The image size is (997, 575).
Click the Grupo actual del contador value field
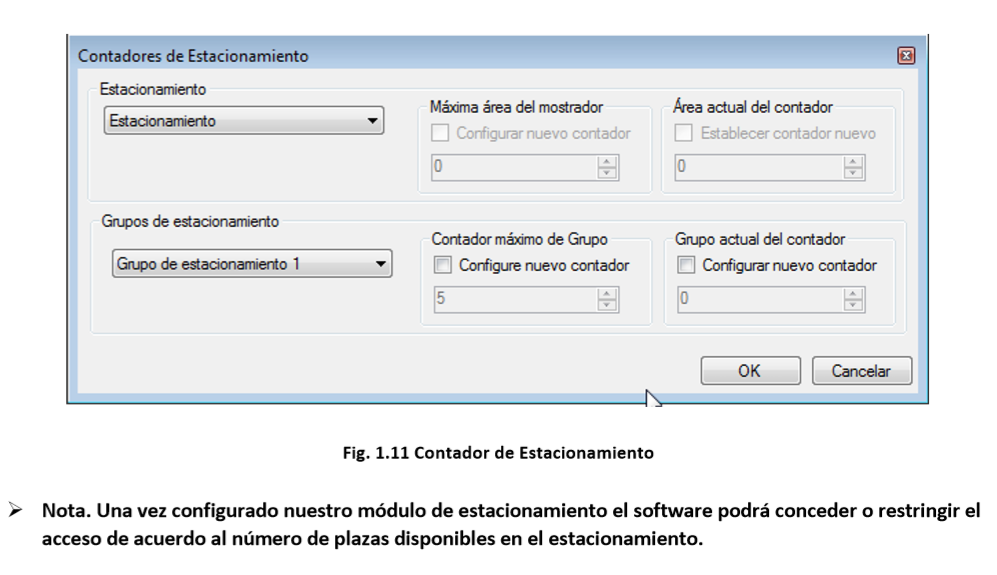(760, 299)
